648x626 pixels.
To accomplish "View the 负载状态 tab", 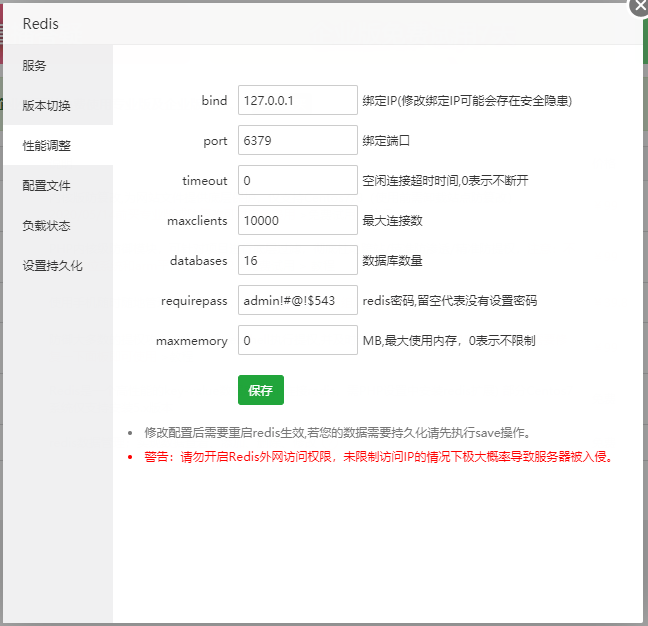I will tap(58, 226).
